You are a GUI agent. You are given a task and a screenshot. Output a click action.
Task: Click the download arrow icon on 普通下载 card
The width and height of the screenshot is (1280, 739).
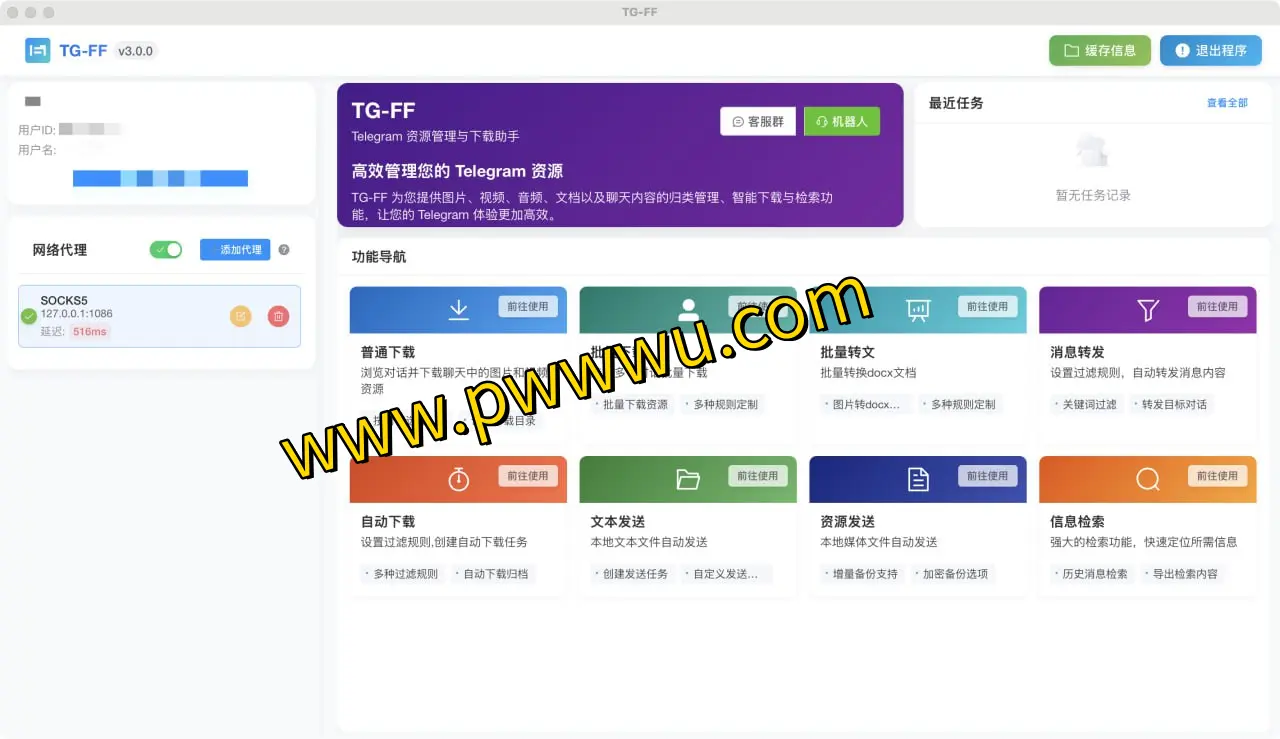coord(458,310)
